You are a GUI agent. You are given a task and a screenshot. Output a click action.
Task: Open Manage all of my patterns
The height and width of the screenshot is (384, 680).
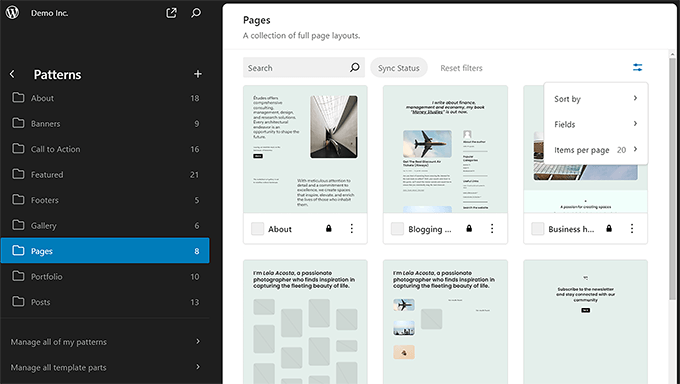(x=105, y=341)
